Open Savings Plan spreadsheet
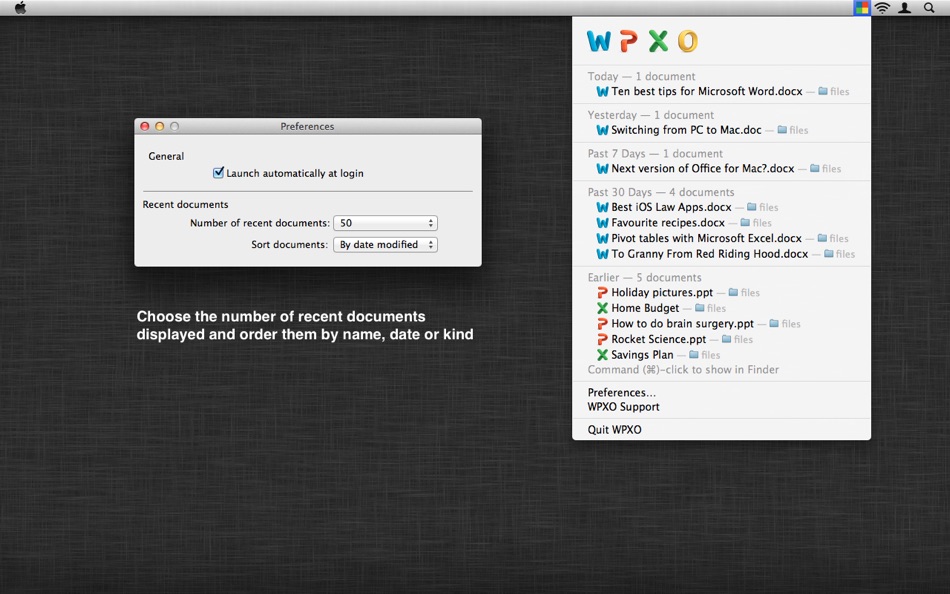The height and width of the screenshot is (594, 950). coord(642,355)
